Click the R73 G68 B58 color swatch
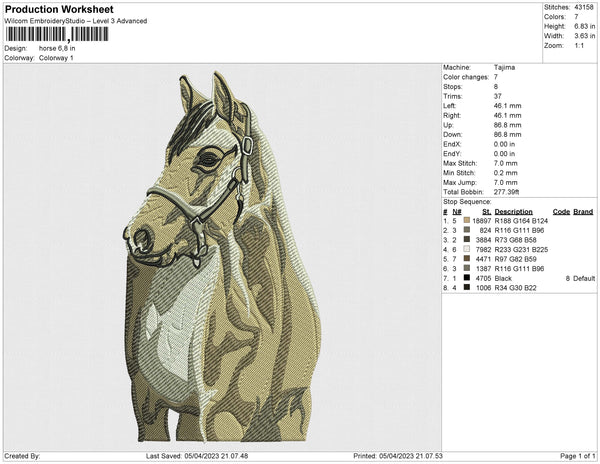Image resolution: width=600 pixels, height=464 pixels. tap(466, 239)
